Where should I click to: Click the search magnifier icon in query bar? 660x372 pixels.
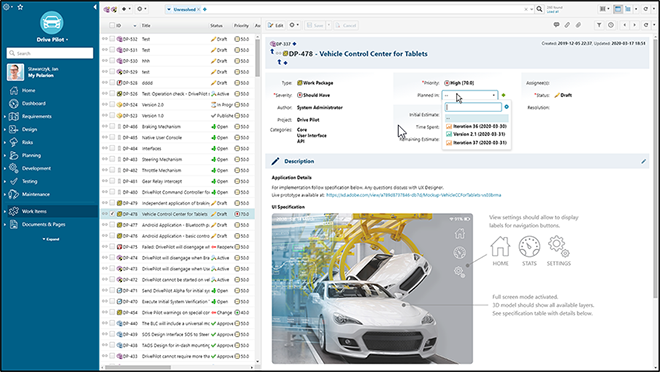(539, 9)
